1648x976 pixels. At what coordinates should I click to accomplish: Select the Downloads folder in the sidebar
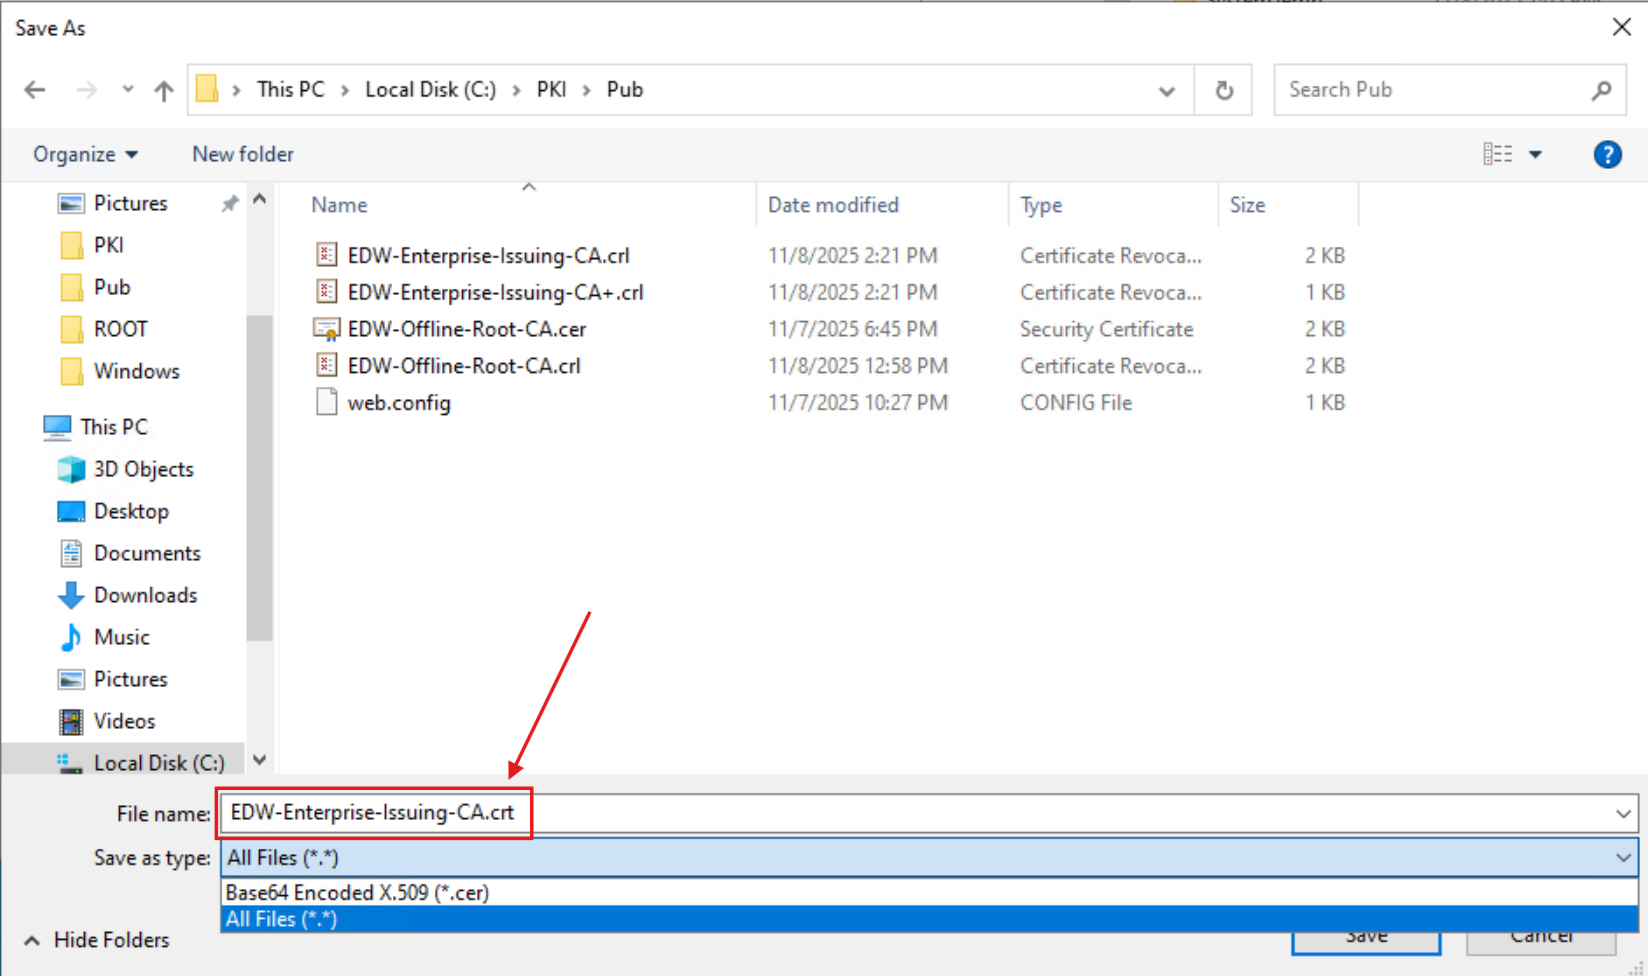(x=145, y=595)
